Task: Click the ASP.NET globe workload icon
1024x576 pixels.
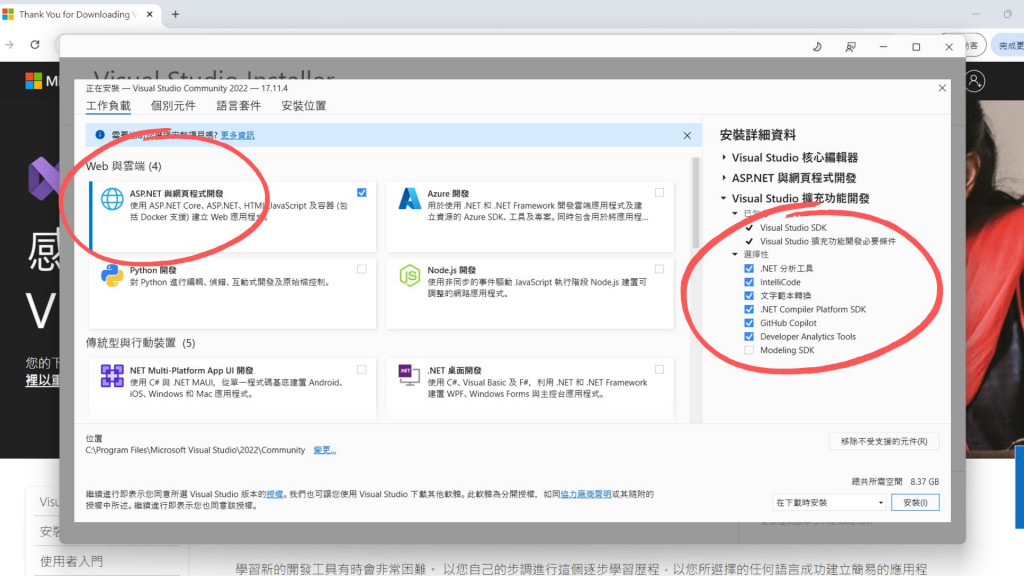Action: (112, 199)
